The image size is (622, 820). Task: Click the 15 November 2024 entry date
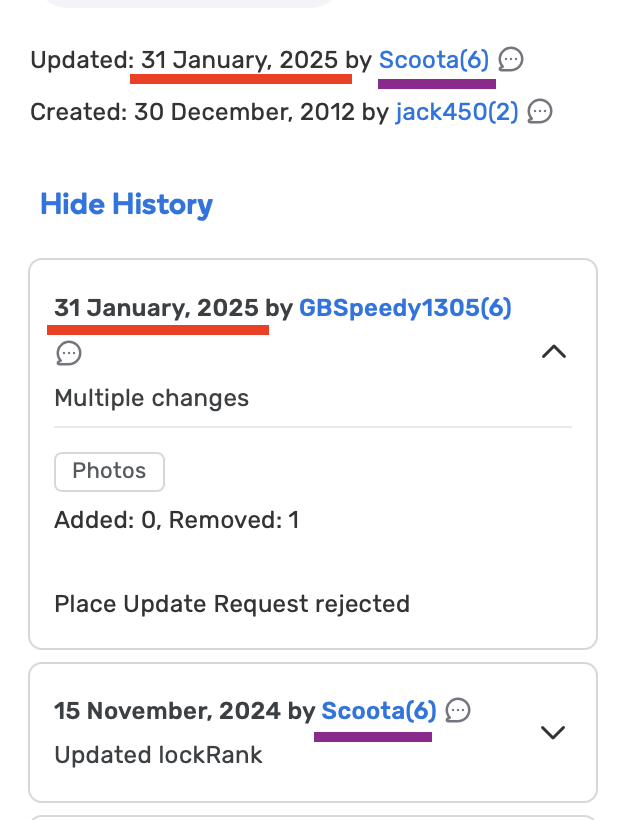click(x=168, y=711)
